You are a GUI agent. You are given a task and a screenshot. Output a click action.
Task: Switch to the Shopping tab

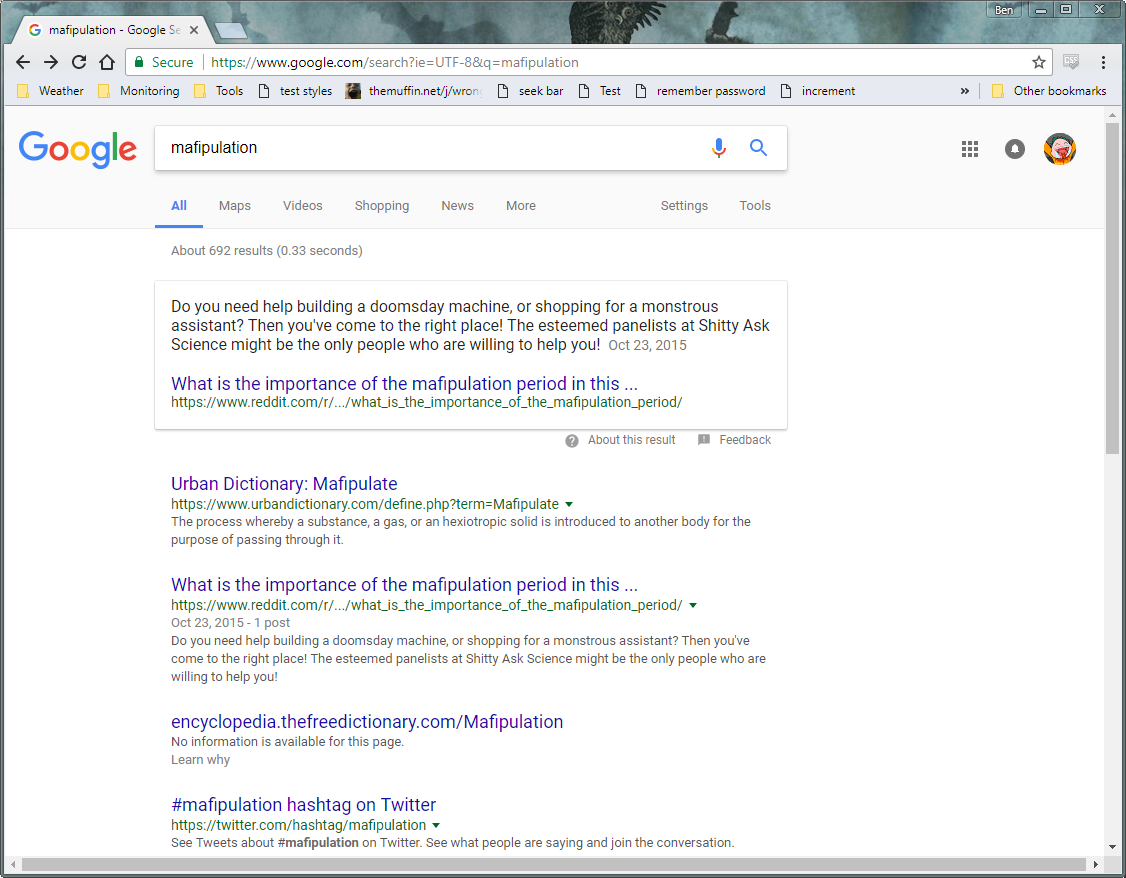381,206
